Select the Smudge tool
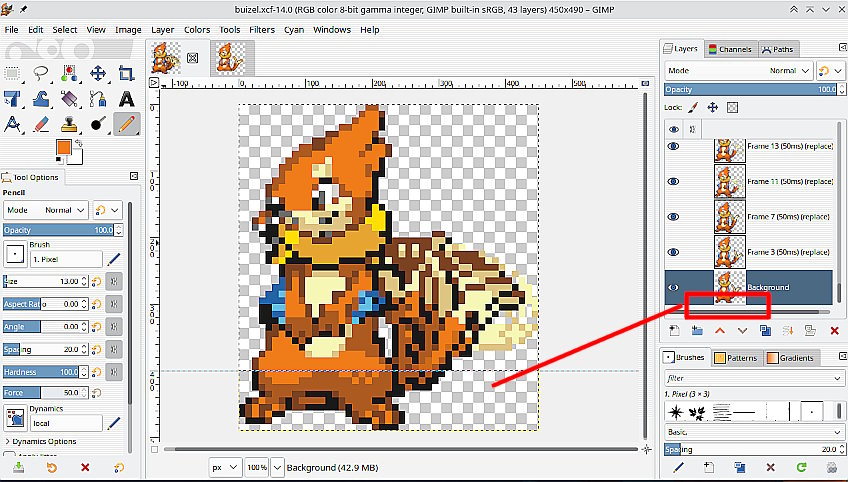The height and width of the screenshot is (482, 848). pos(98,124)
